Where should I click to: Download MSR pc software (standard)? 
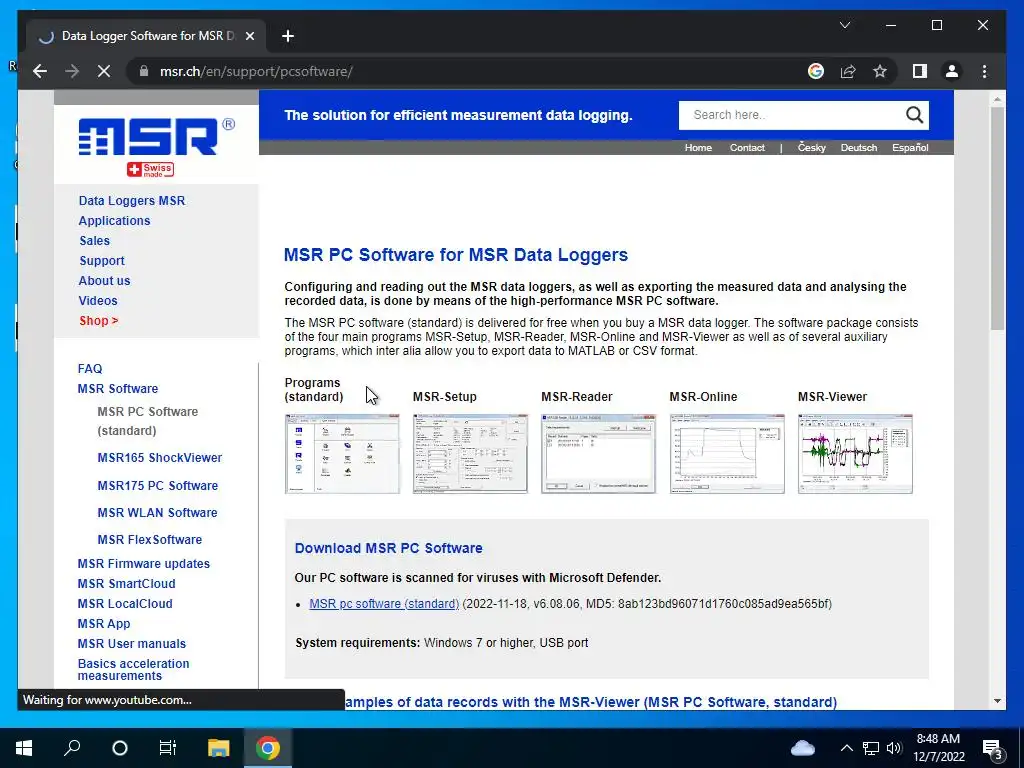(384, 603)
